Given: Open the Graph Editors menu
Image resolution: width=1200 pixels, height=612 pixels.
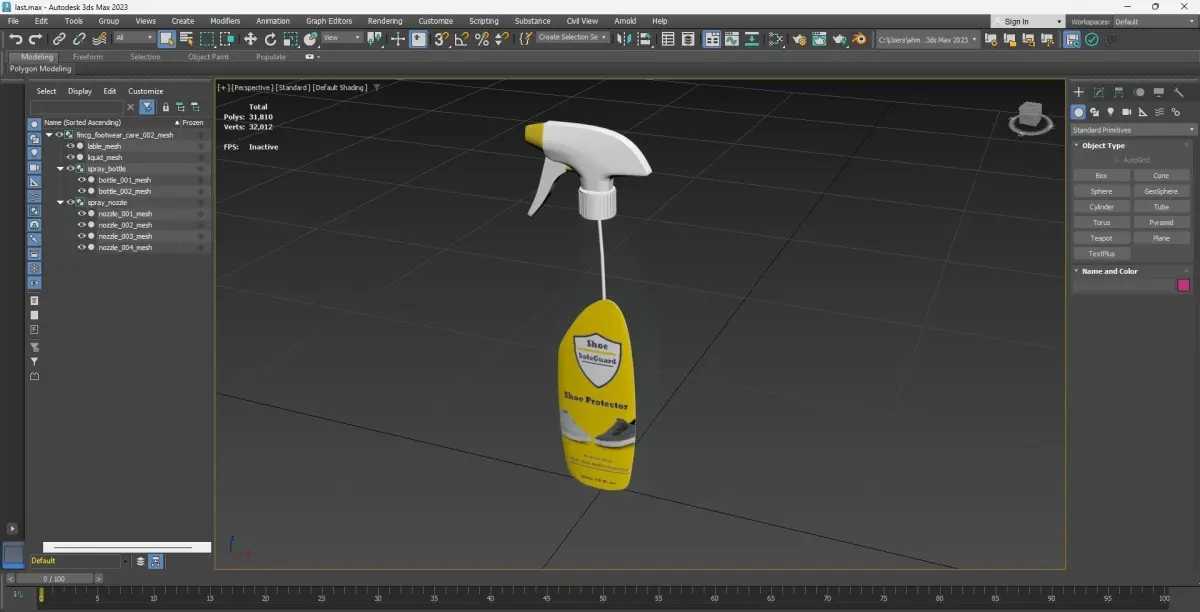Looking at the screenshot, I should [329, 21].
